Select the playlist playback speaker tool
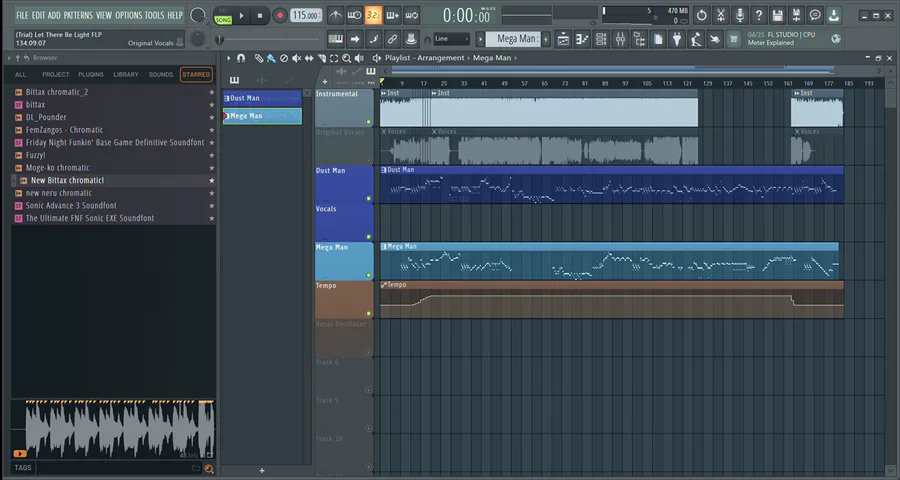Viewport: 900px width, 480px height. click(359, 58)
